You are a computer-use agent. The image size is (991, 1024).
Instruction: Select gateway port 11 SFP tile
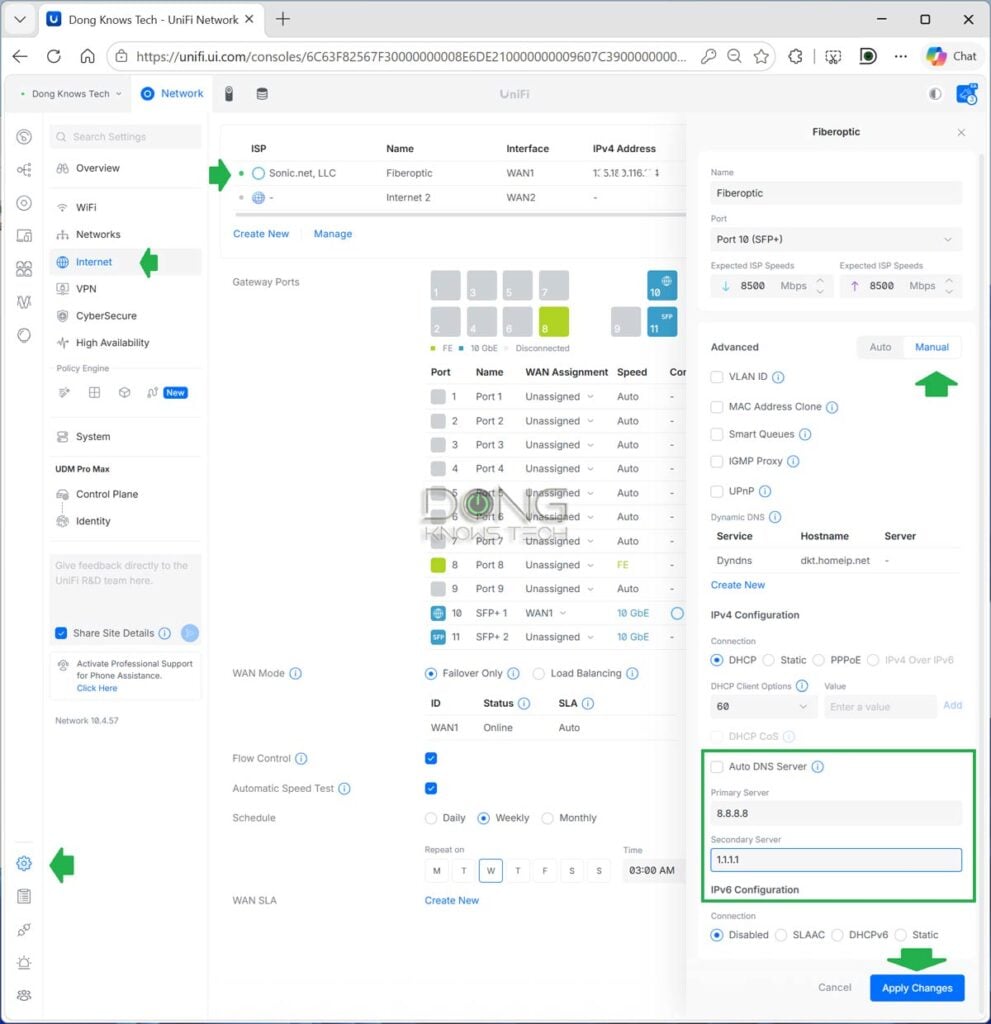662,322
